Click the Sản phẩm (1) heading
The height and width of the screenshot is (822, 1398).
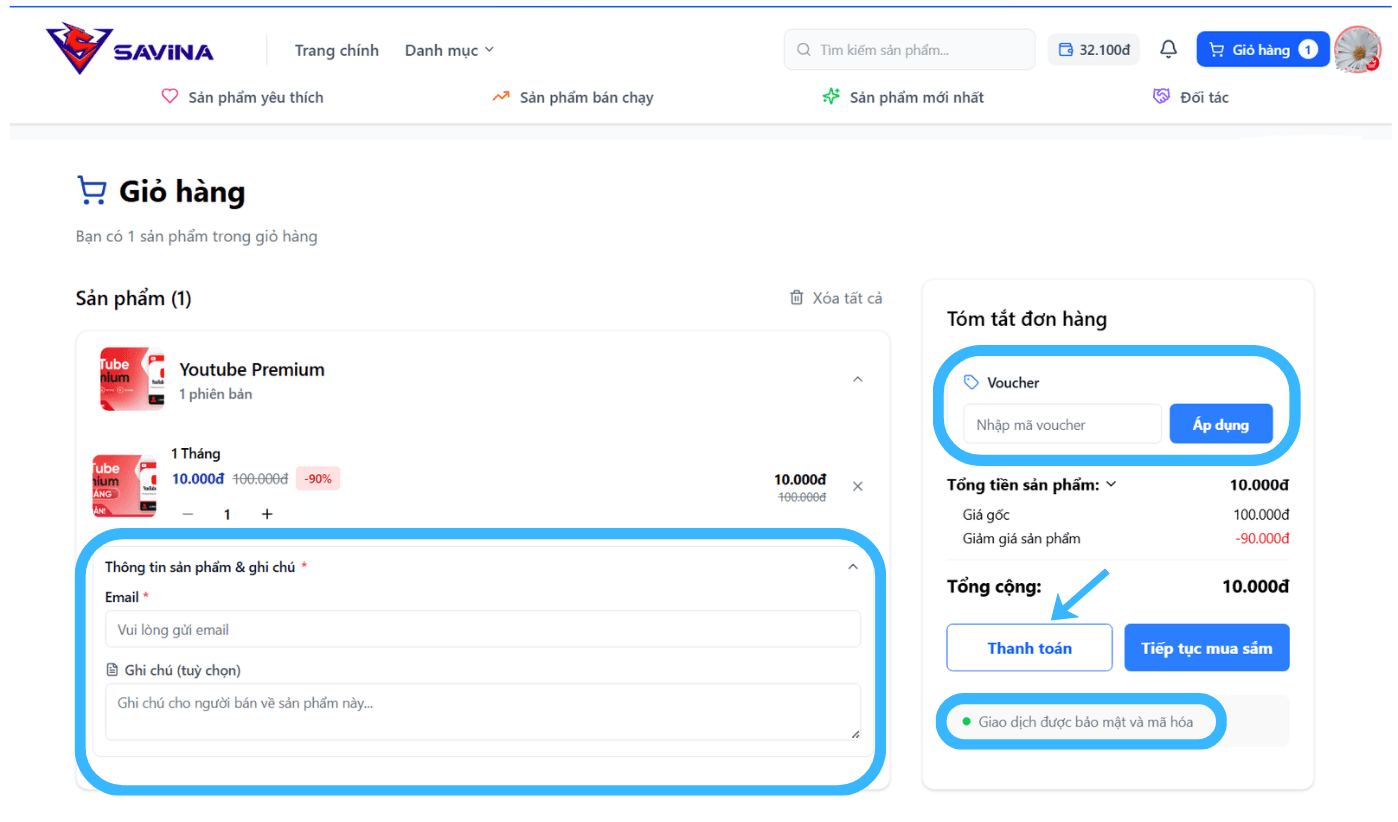click(x=133, y=298)
